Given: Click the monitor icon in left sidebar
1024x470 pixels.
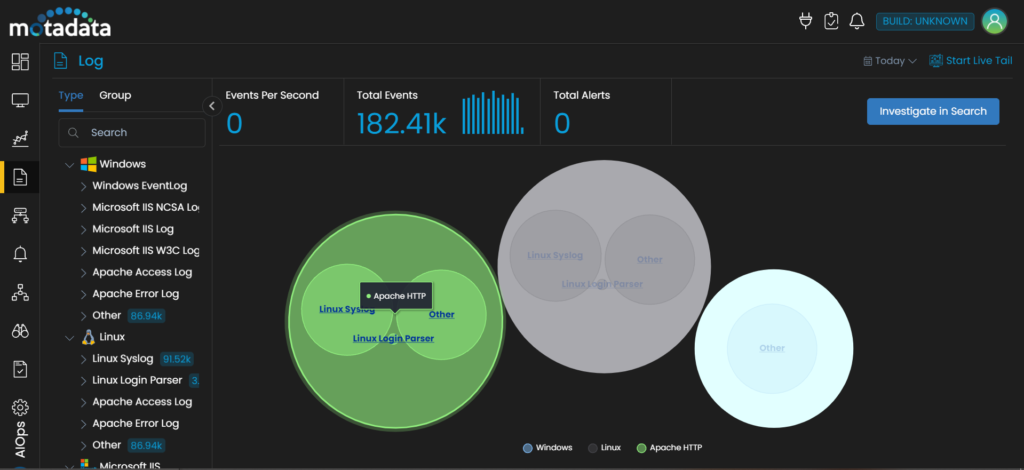Looking at the screenshot, I should pos(20,100).
